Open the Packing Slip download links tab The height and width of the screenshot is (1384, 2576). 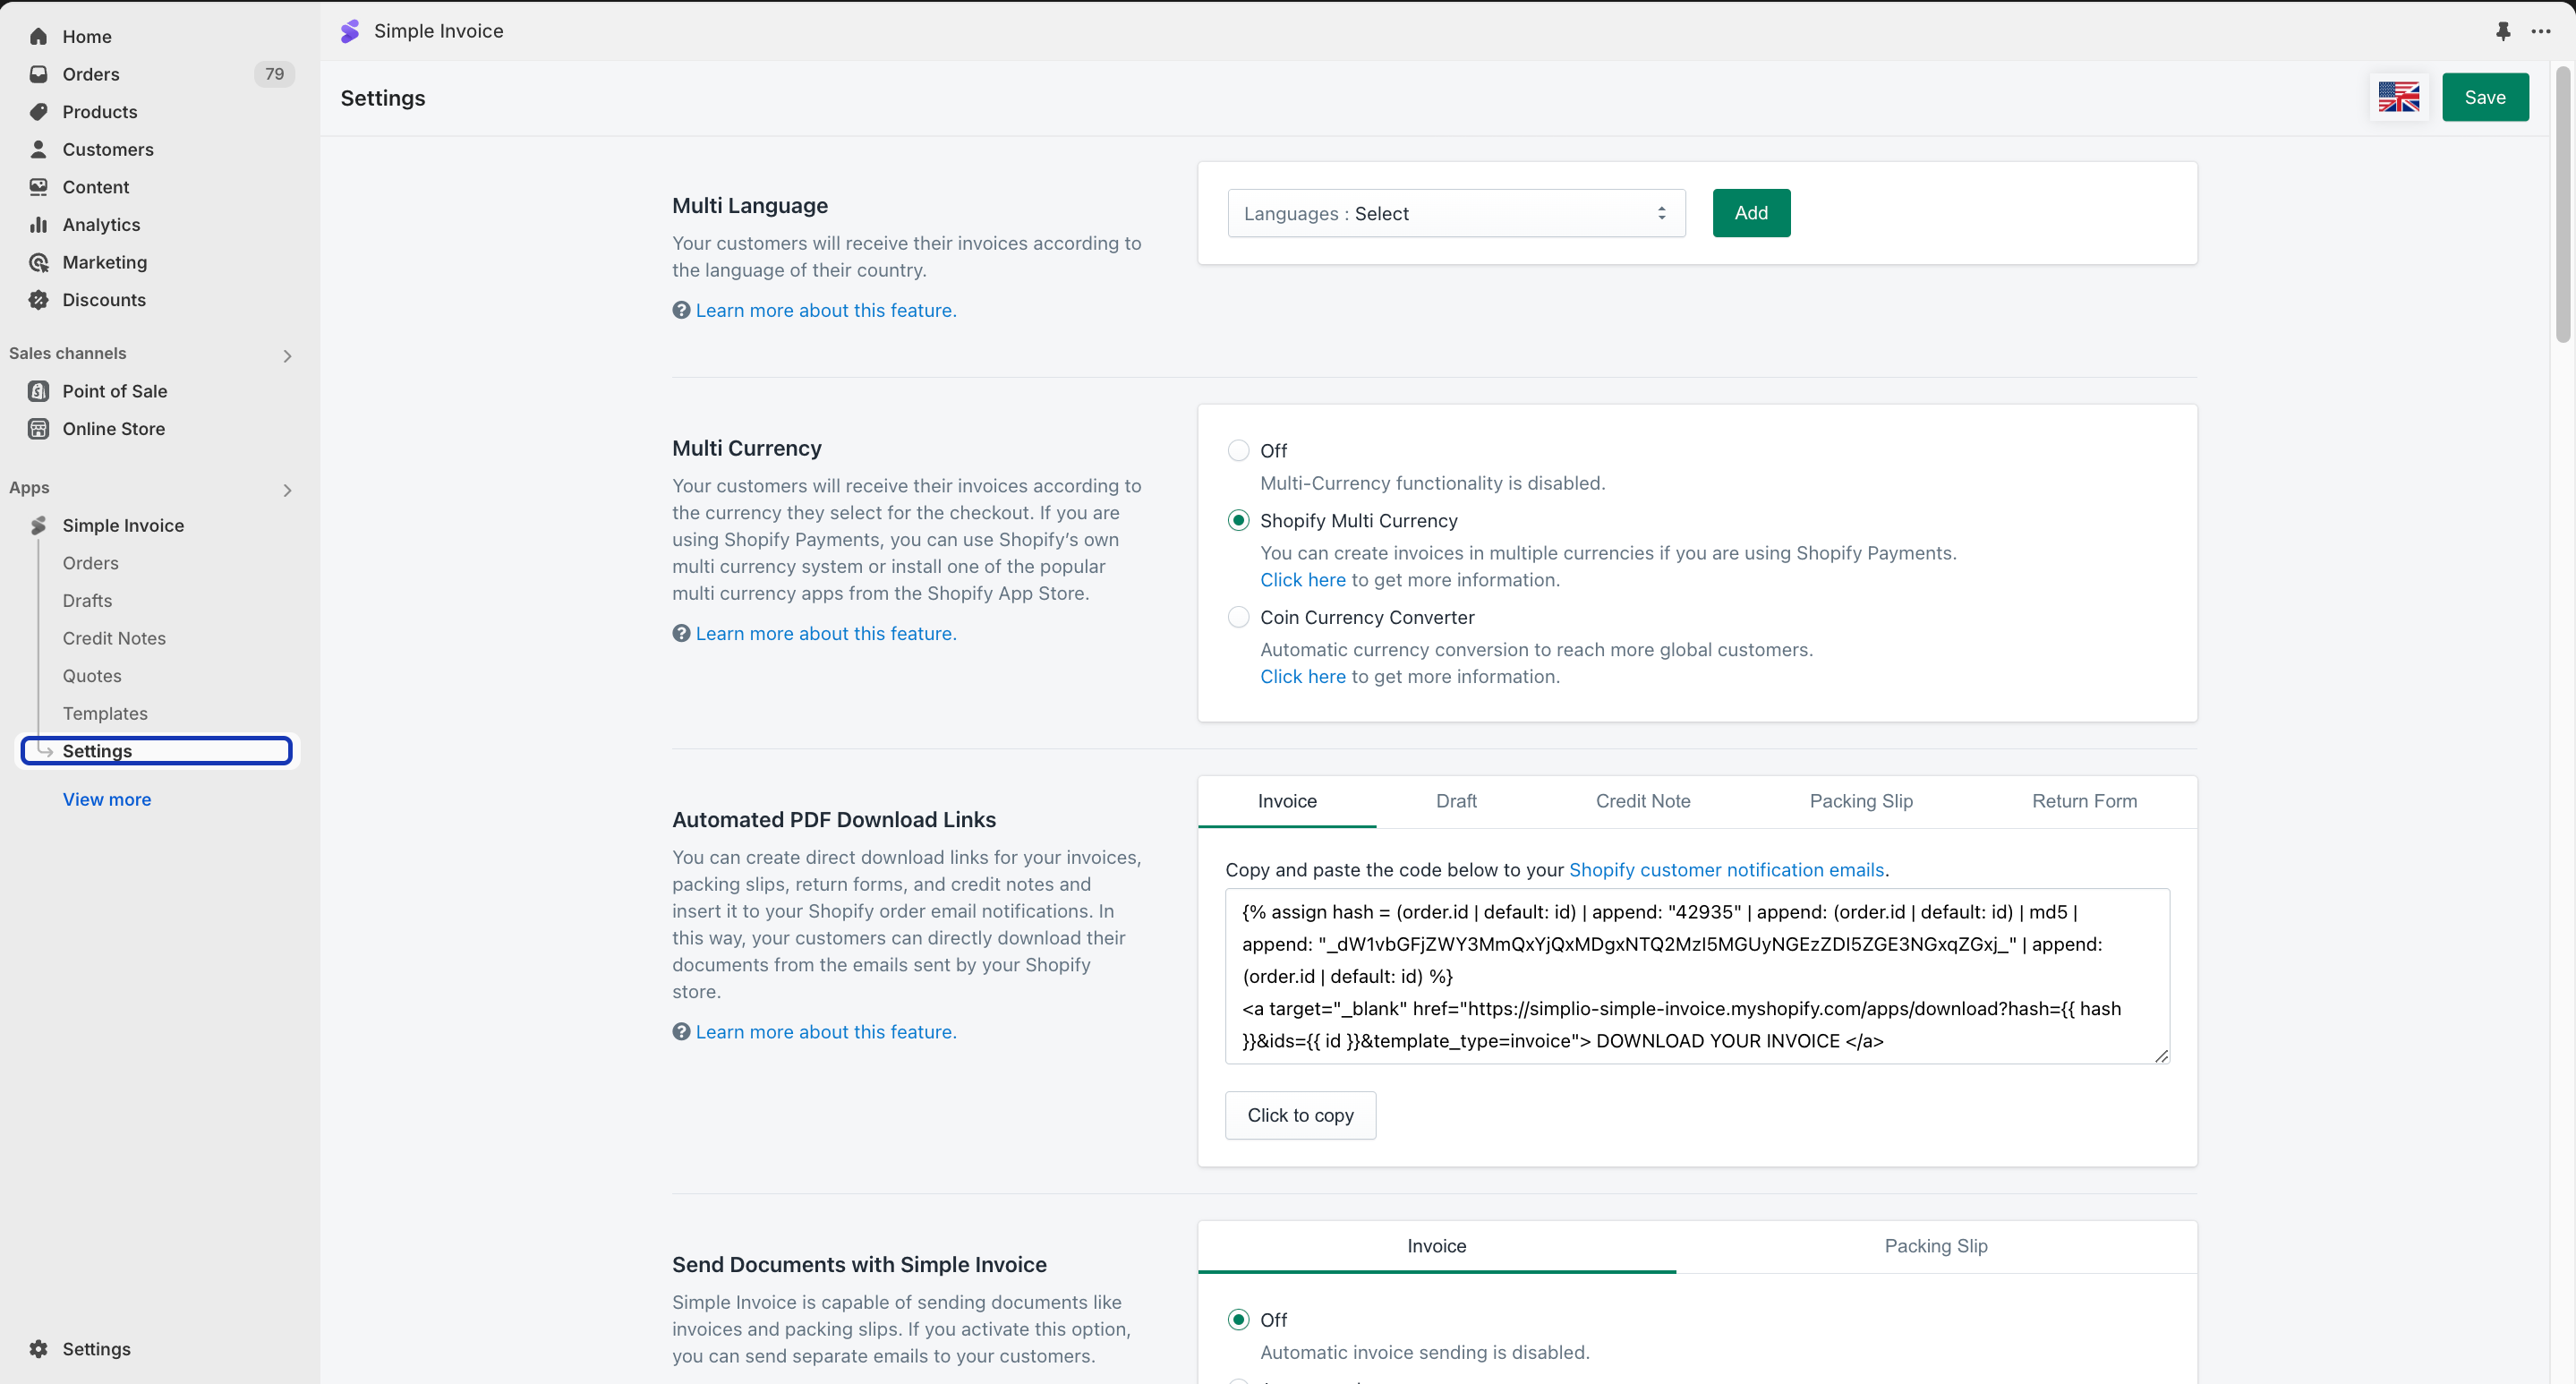click(x=1860, y=801)
